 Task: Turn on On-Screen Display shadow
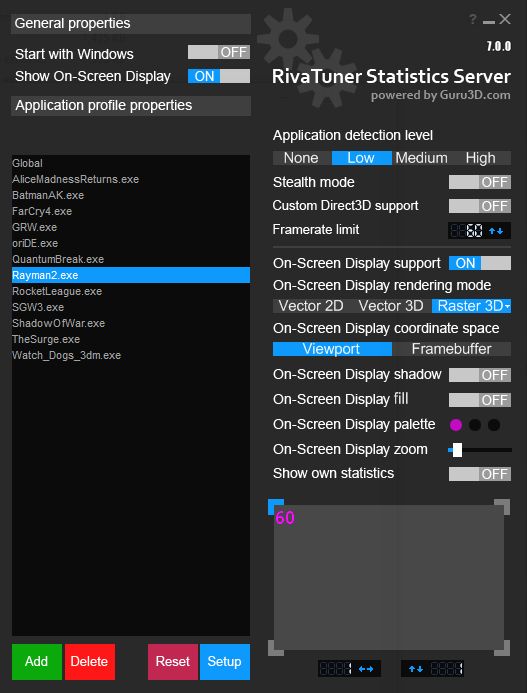click(480, 375)
